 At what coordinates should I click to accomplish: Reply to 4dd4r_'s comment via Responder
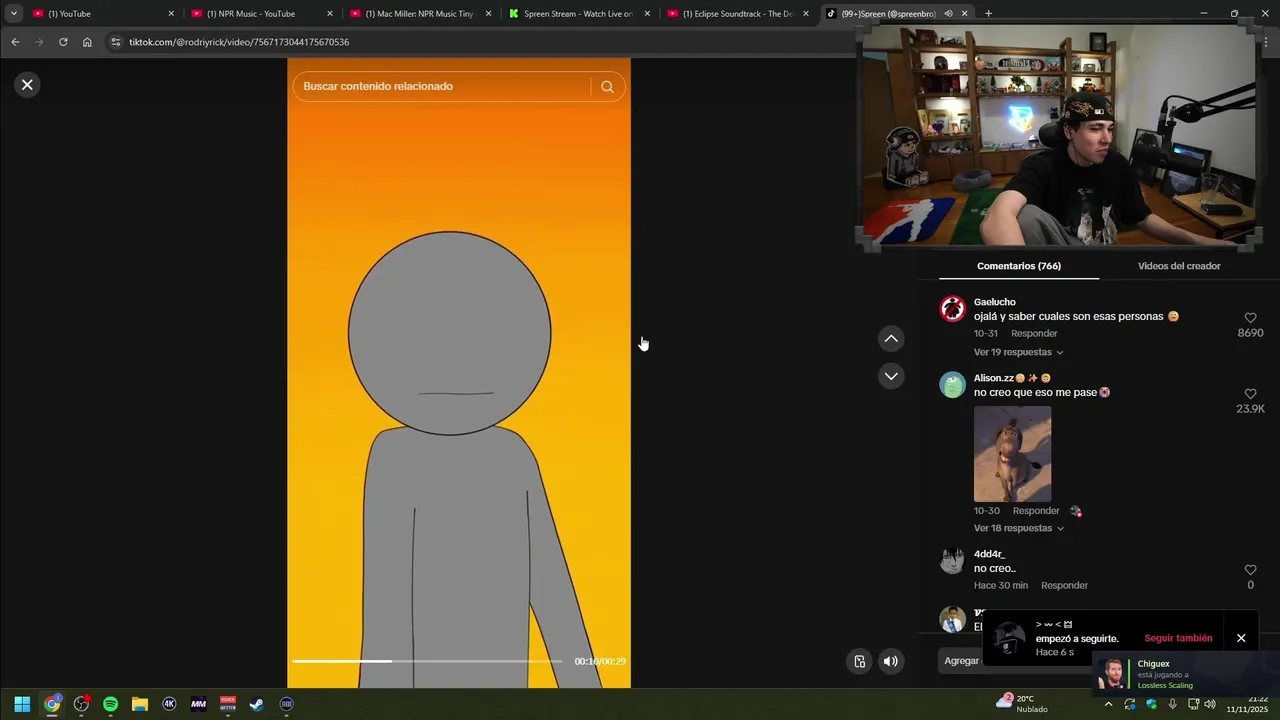pos(1064,585)
